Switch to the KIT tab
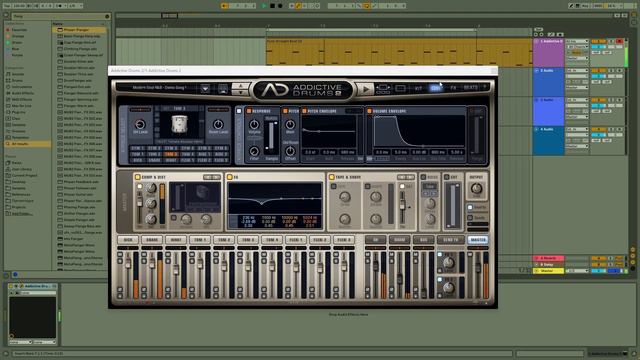 coord(418,88)
